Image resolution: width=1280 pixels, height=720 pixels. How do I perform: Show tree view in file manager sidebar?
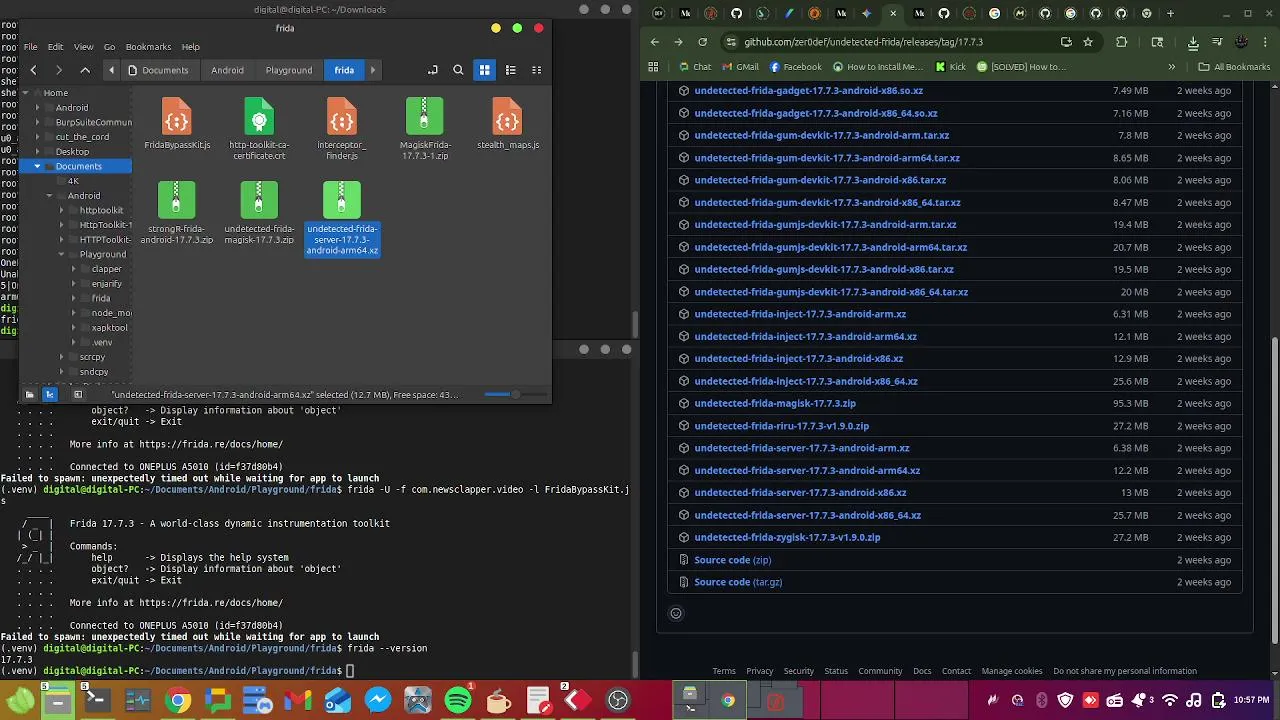click(49, 394)
